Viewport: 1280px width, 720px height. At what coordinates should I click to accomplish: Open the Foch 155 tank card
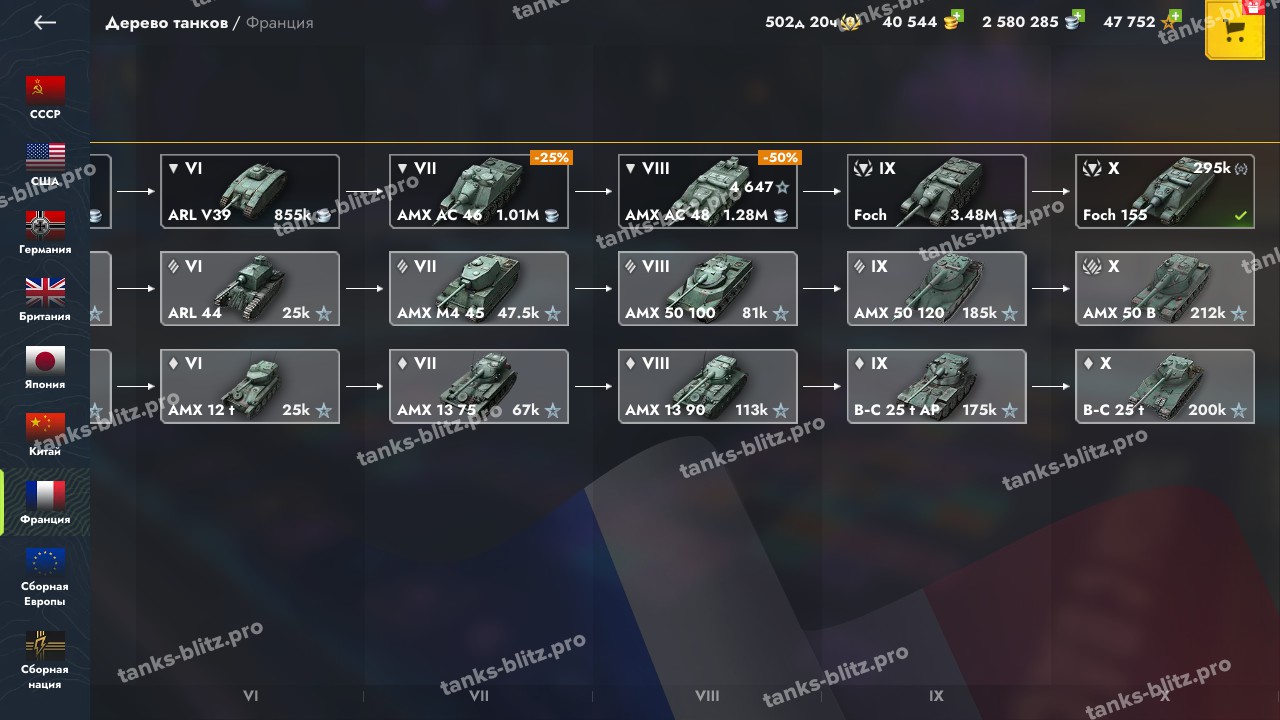1164,191
